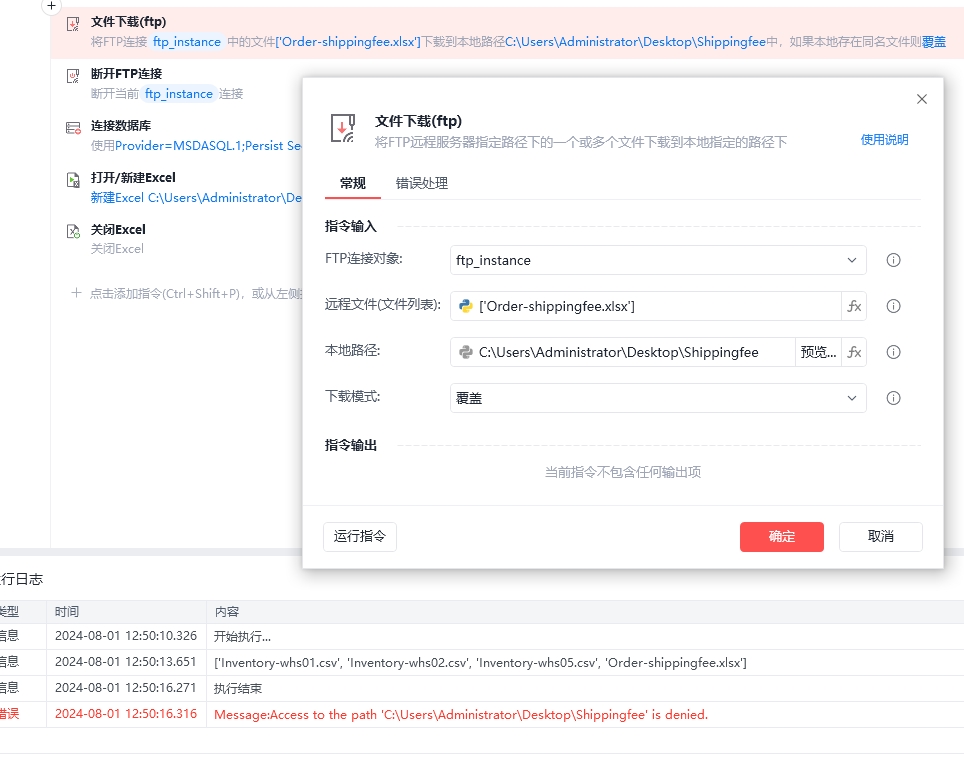Screen dimensions: 964x763
Task: Click the info icon beside 下载模式
Action: click(x=893, y=398)
